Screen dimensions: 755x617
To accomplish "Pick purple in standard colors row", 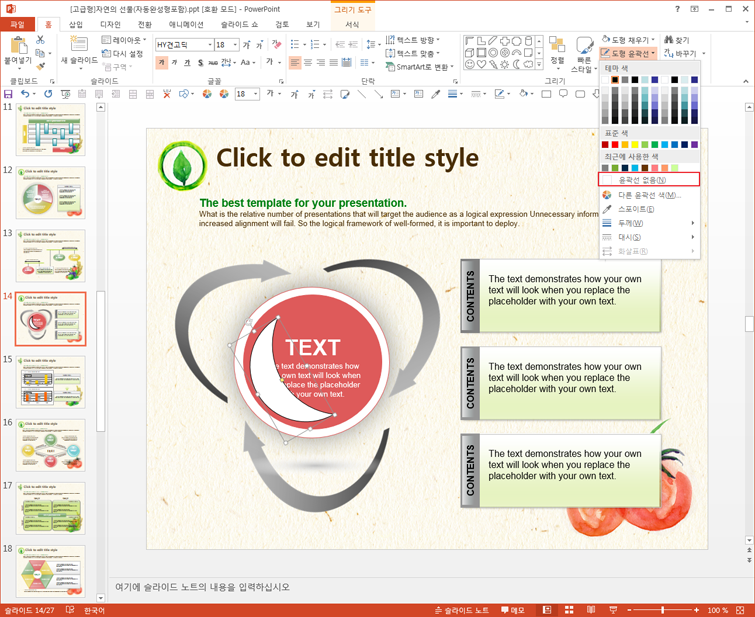I will coord(694,144).
